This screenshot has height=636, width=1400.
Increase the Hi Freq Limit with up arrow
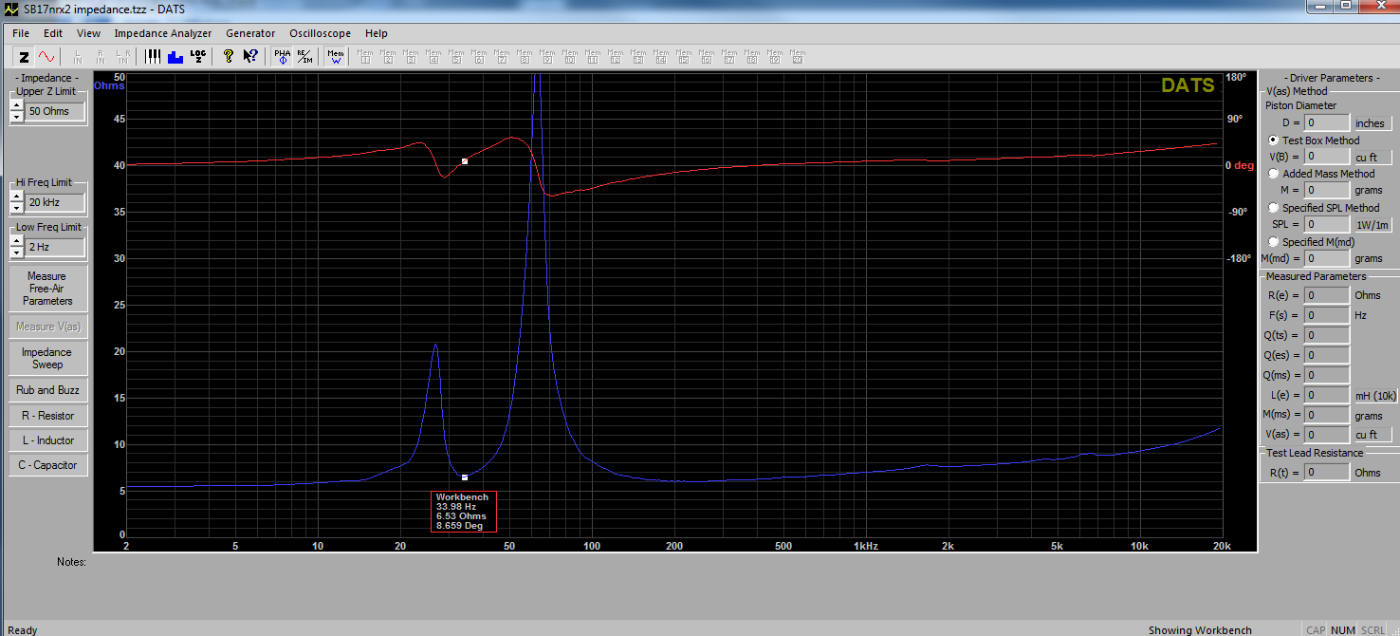(16, 197)
